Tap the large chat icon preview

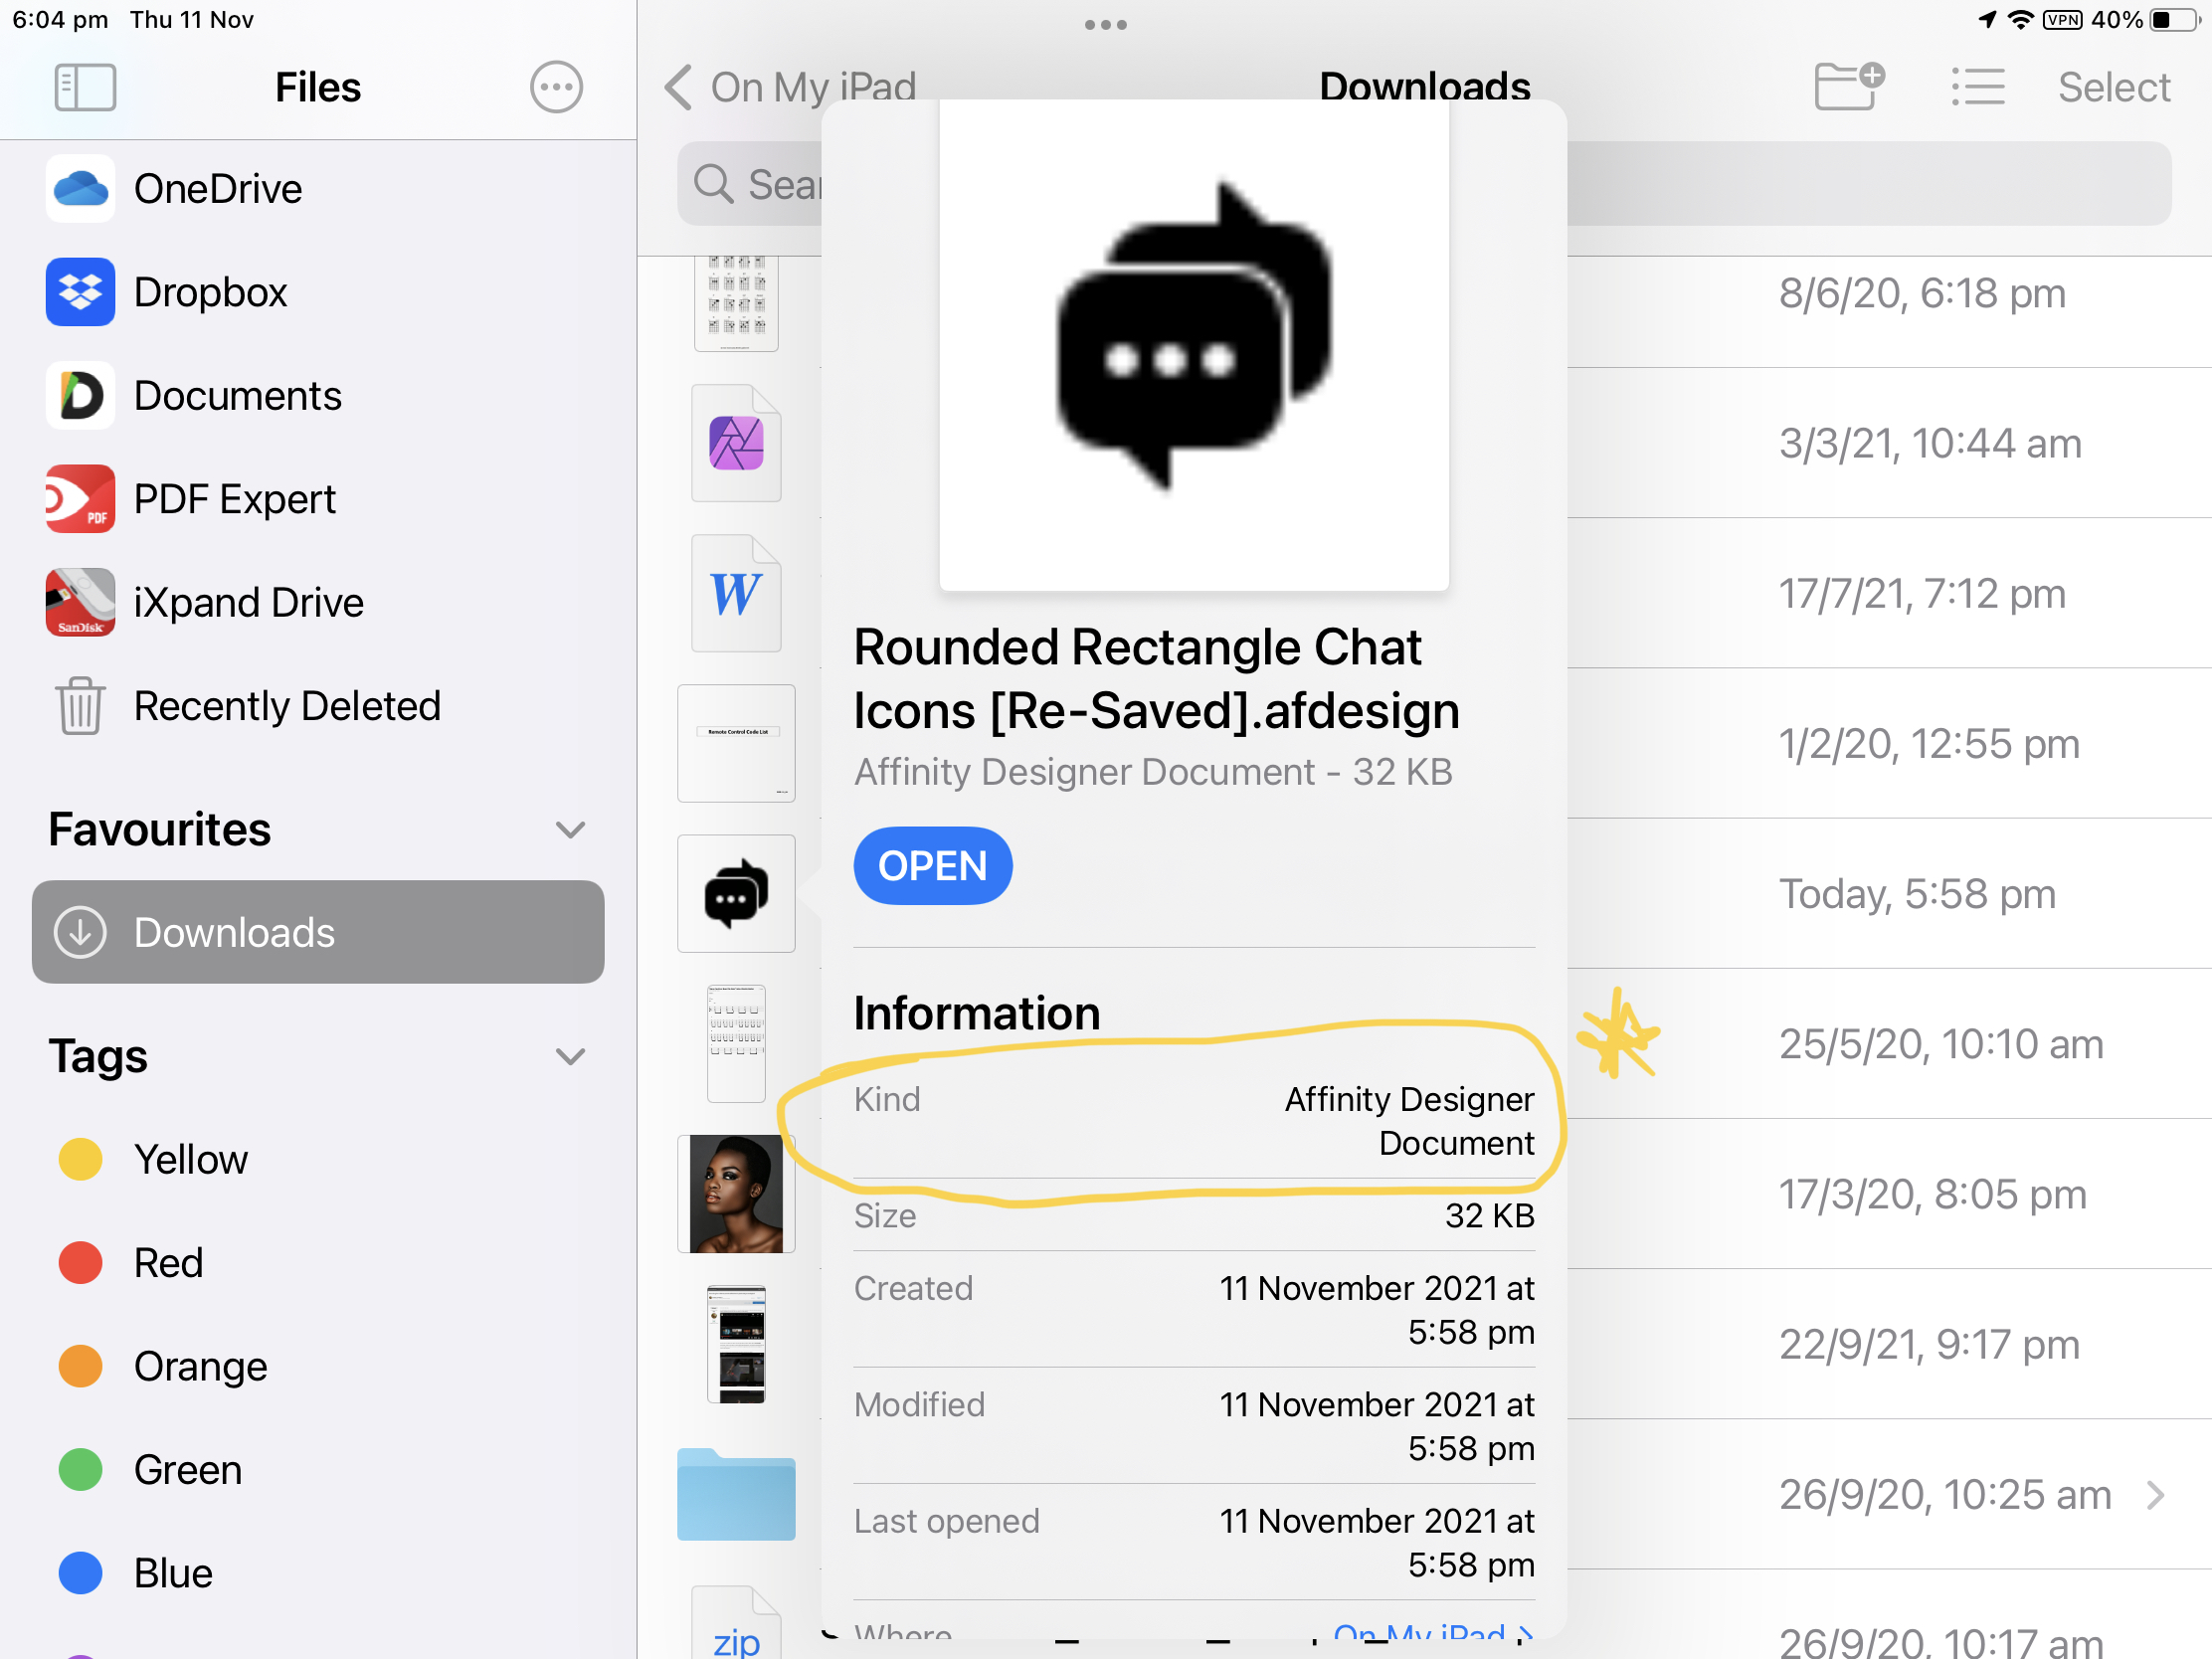(1194, 345)
